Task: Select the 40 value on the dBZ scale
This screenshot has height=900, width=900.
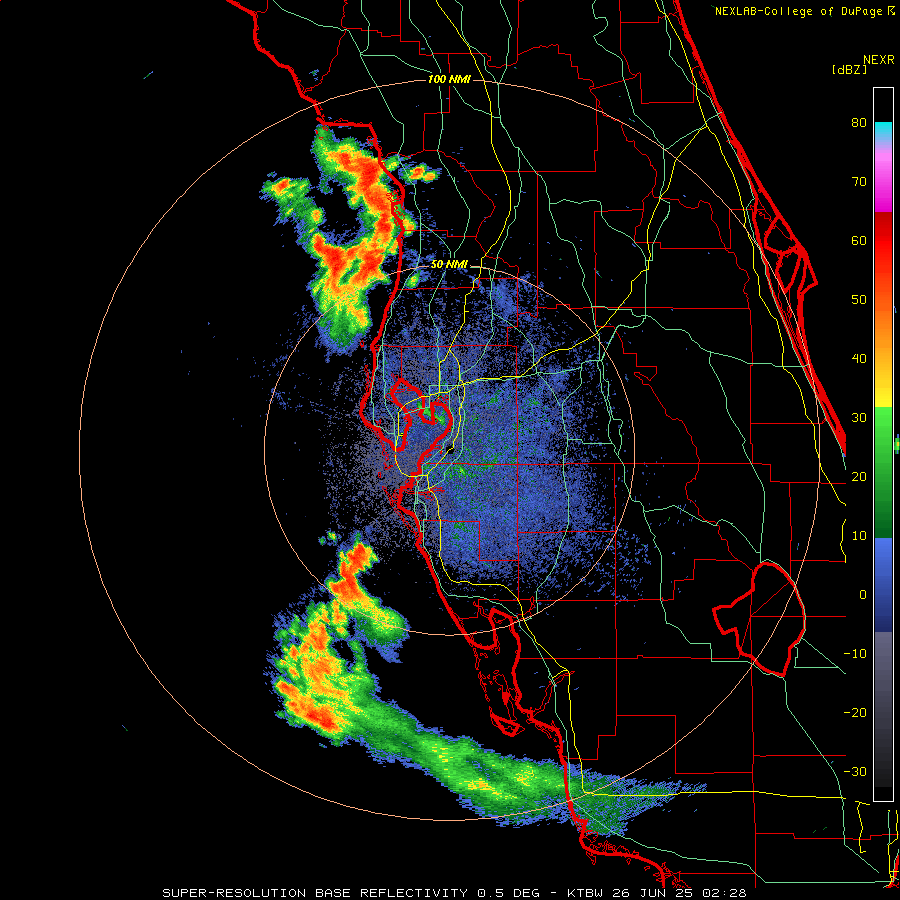Action: tap(859, 359)
